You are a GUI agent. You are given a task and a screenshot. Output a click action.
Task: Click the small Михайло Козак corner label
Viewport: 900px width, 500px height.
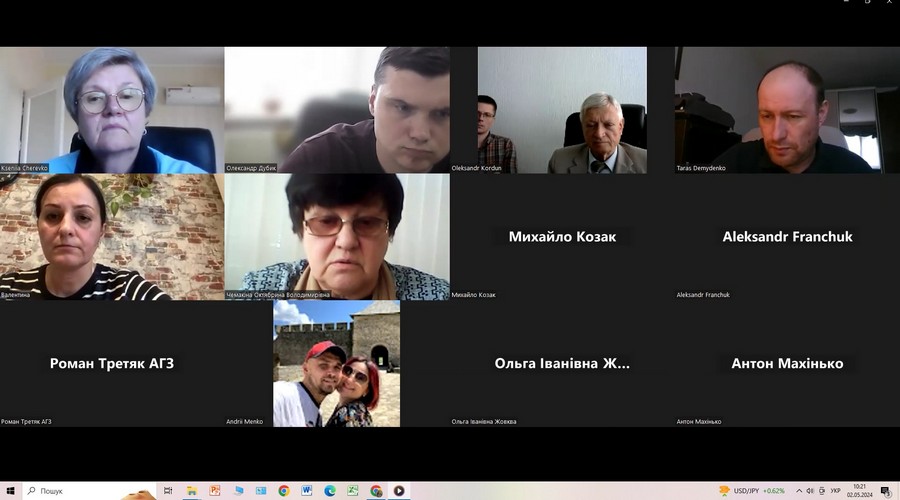coord(474,295)
